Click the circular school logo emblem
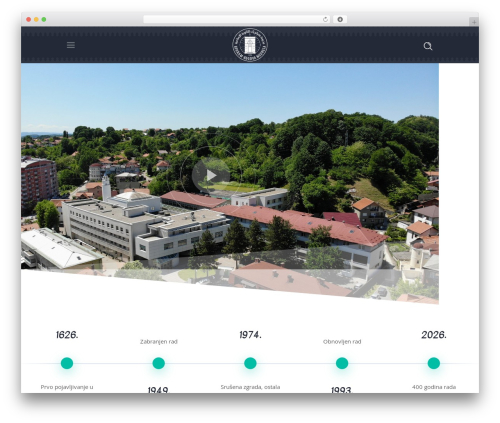 tap(250, 45)
